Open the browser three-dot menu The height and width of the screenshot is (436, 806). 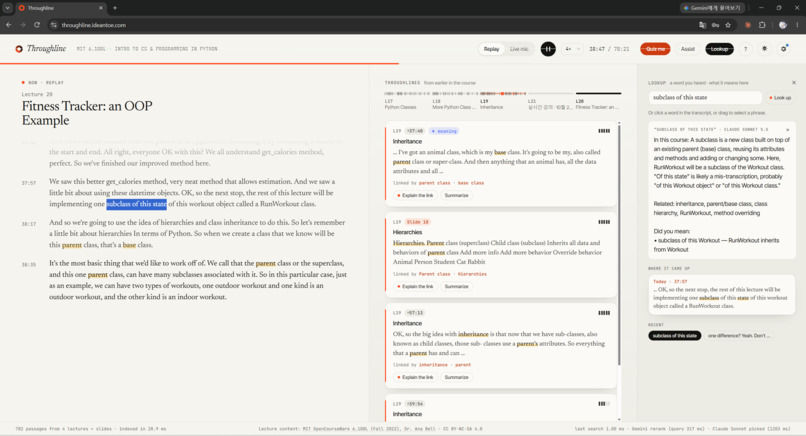pyautogui.click(x=797, y=25)
